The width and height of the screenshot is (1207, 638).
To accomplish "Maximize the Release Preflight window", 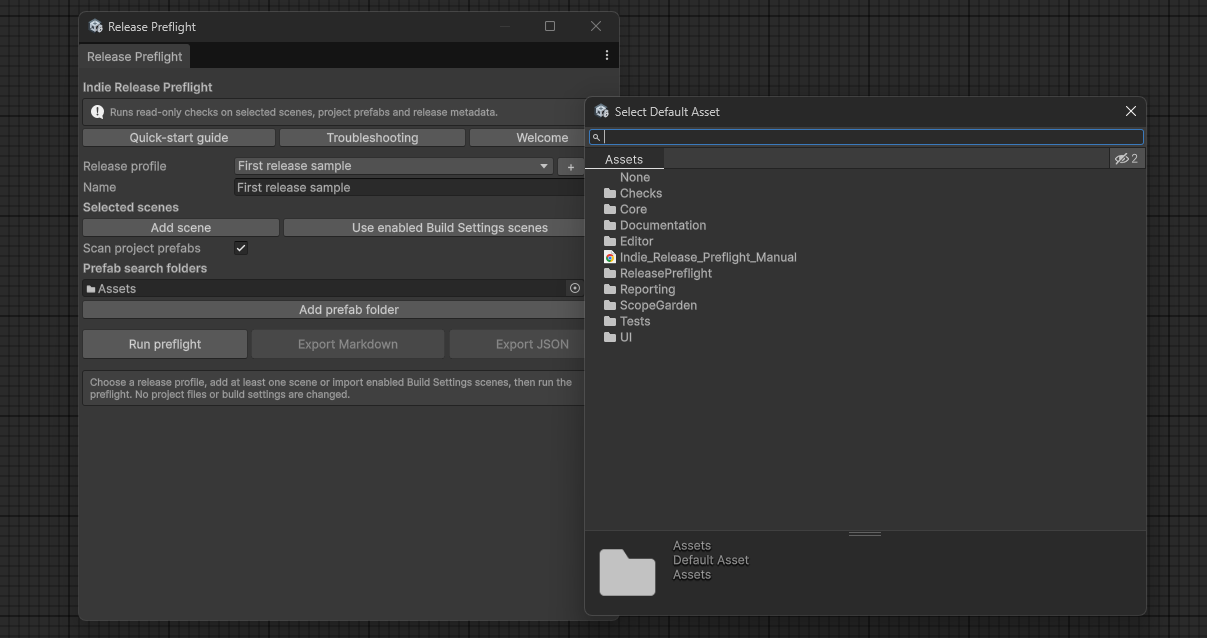I will pyautogui.click(x=550, y=27).
